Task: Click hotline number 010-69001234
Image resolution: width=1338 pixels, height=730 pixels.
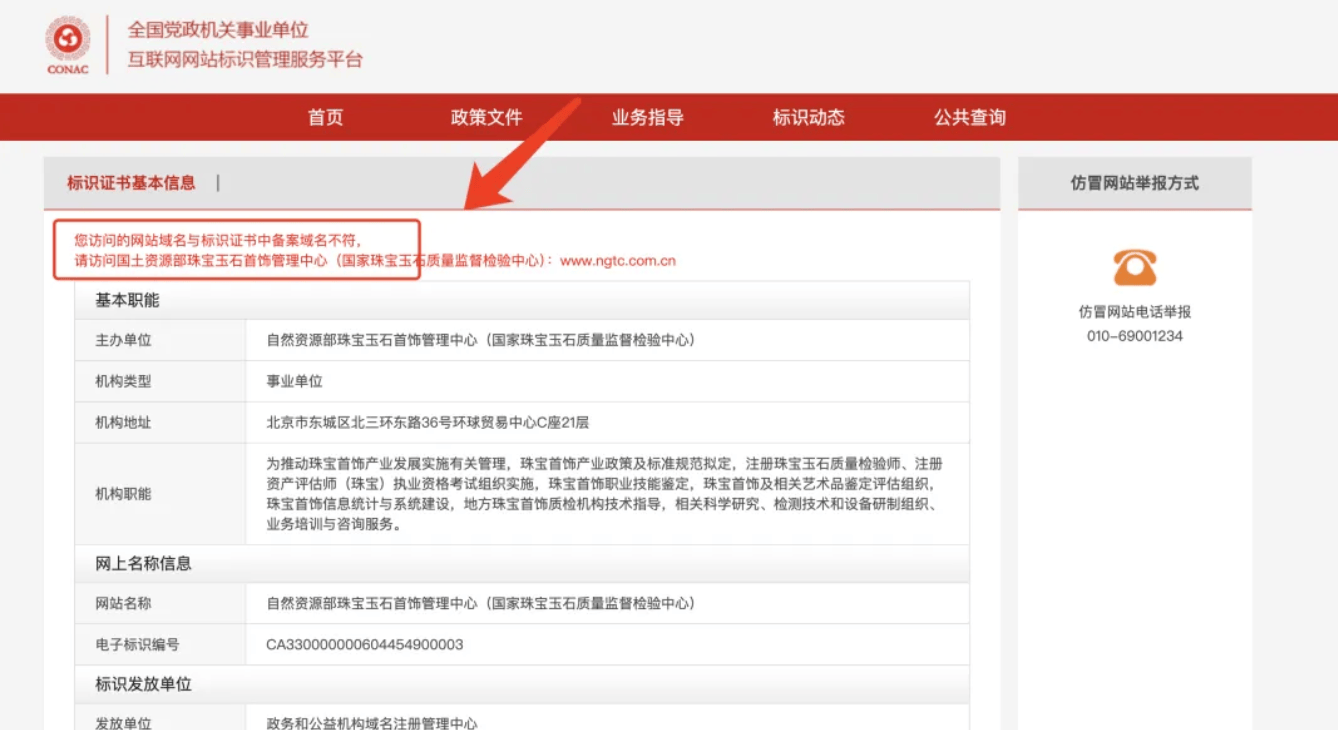Action: [x=1134, y=336]
